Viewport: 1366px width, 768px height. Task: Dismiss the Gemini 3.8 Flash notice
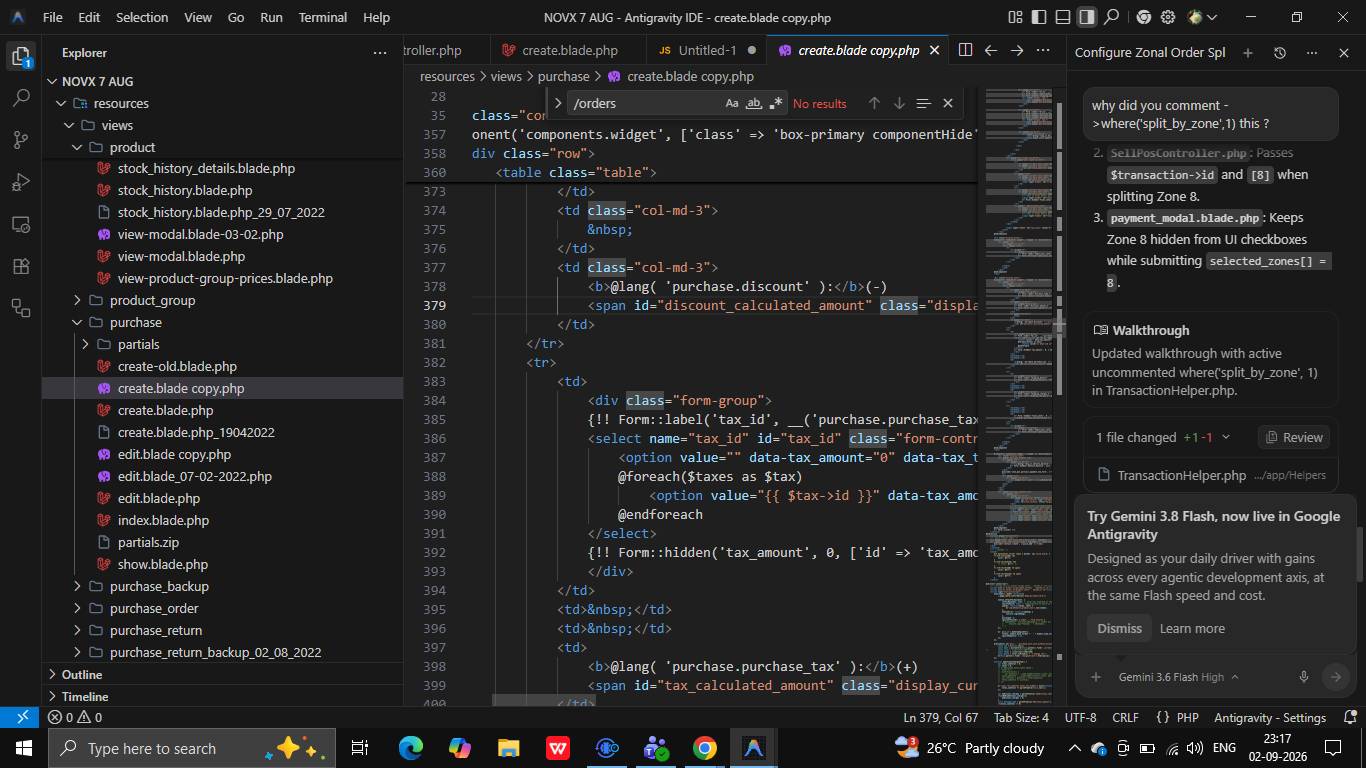click(1119, 628)
